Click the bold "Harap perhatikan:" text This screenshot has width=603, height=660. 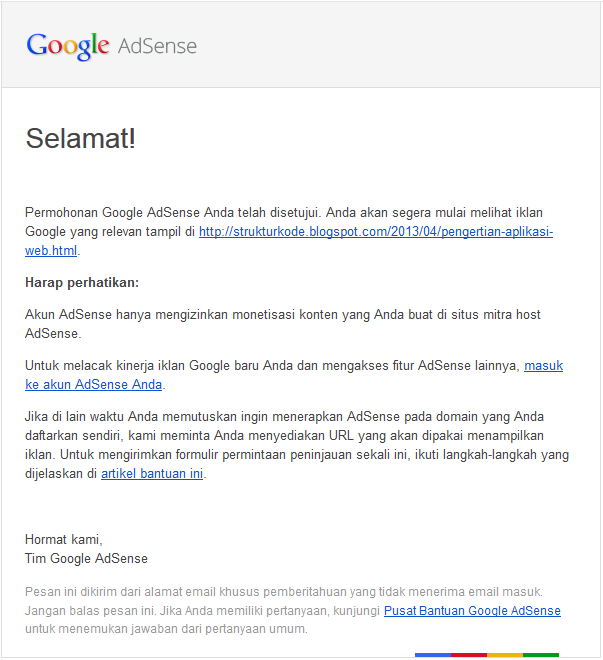click(82, 283)
